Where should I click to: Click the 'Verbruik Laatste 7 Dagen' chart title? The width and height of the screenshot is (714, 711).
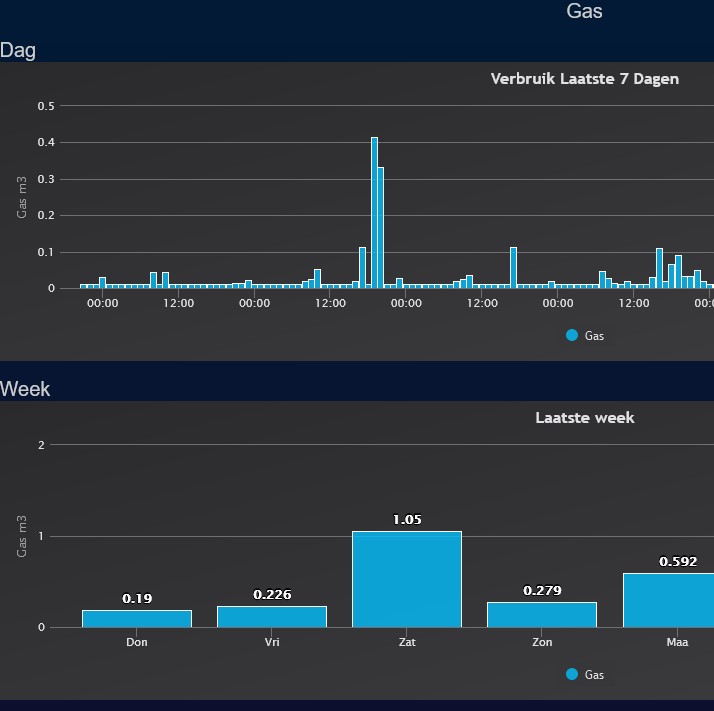(x=585, y=79)
